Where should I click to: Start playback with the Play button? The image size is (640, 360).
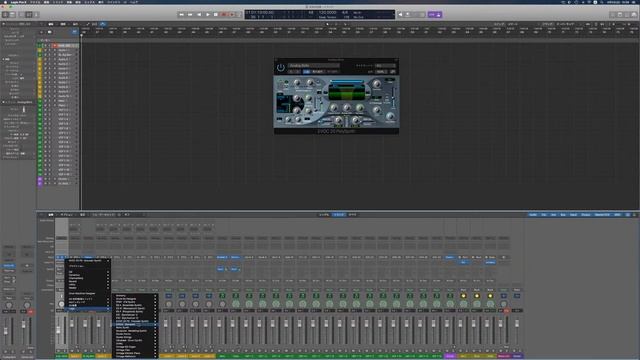(x=207, y=15)
